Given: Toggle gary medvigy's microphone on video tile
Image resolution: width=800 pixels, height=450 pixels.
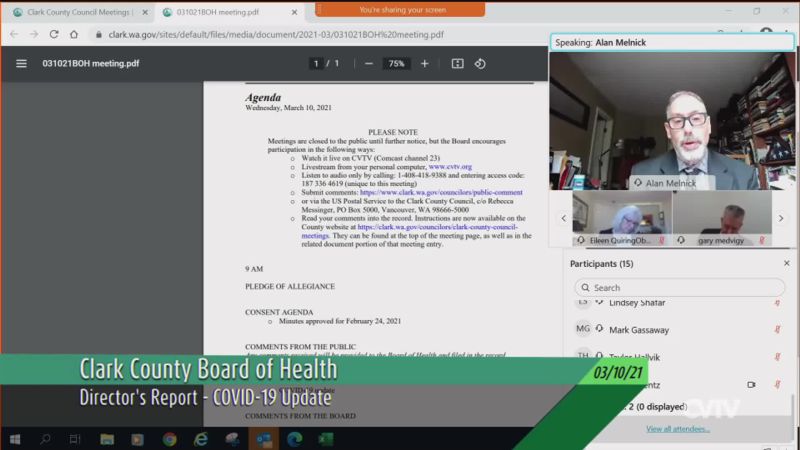Looking at the screenshot, I should tap(762, 240).
